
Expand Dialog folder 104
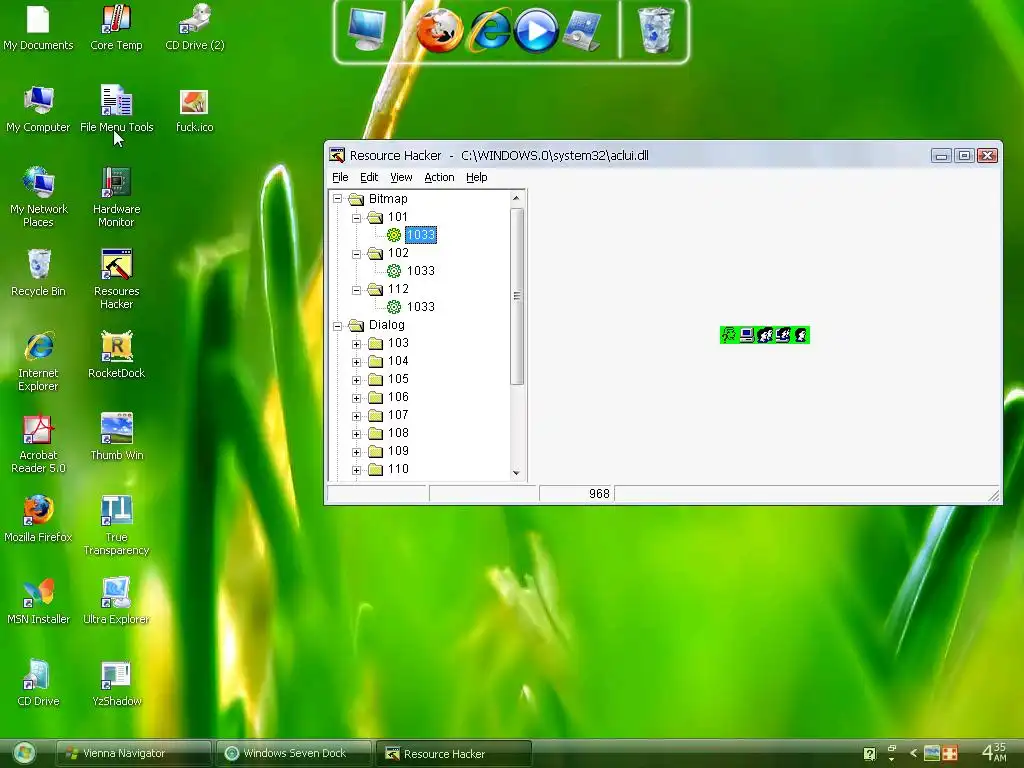pyautogui.click(x=357, y=362)
